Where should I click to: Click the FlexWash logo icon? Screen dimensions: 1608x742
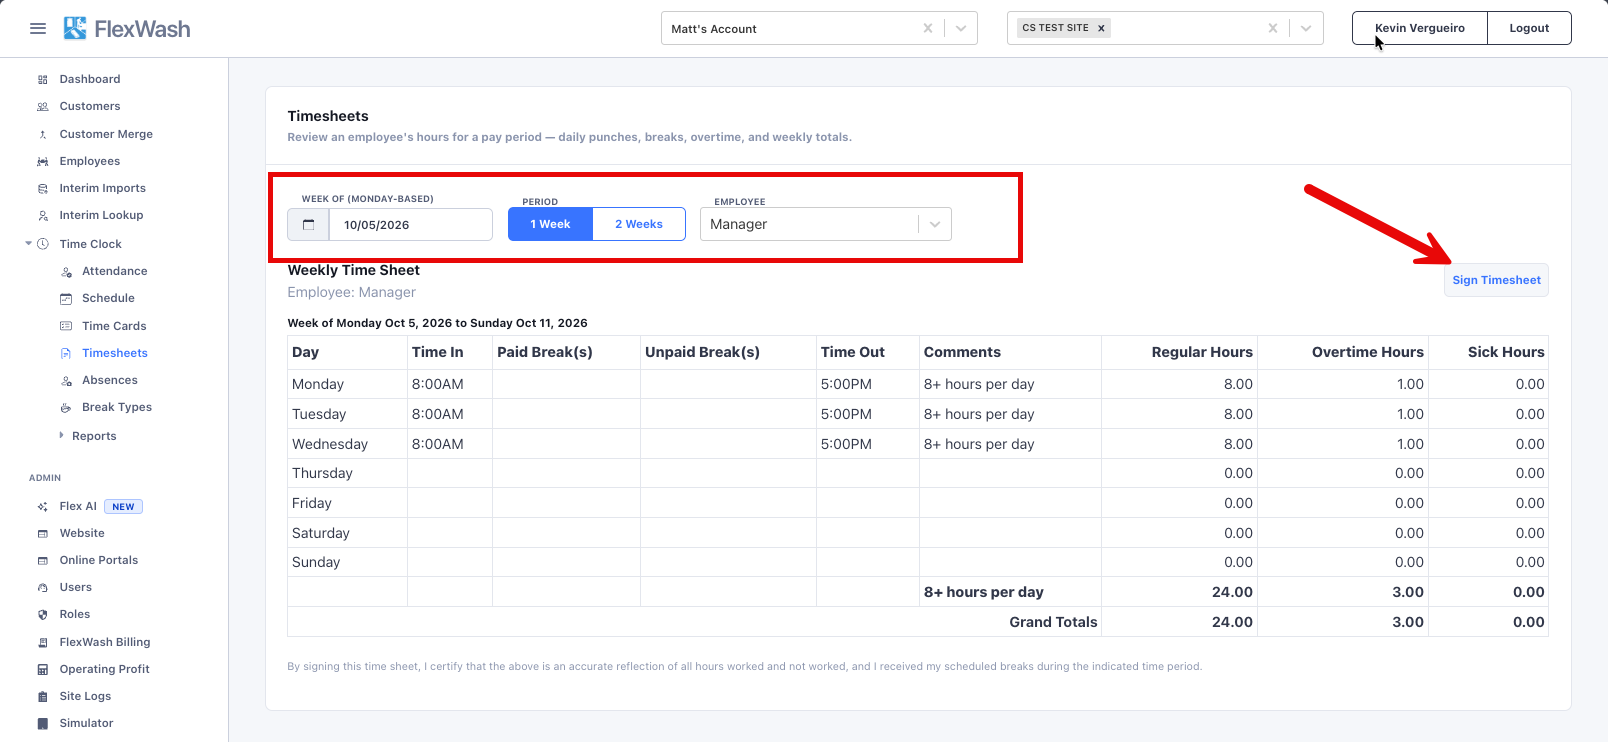75,29
